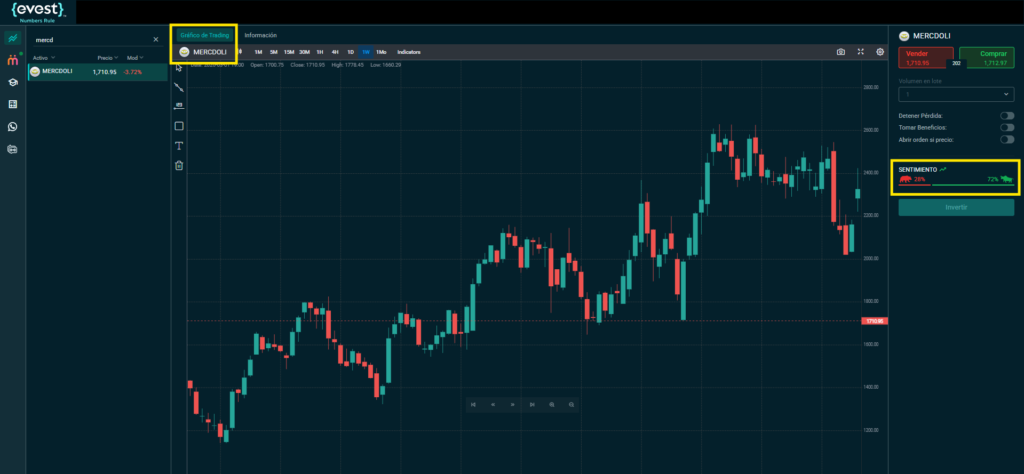Open the education graduation cap icon

tap(12, 83)
